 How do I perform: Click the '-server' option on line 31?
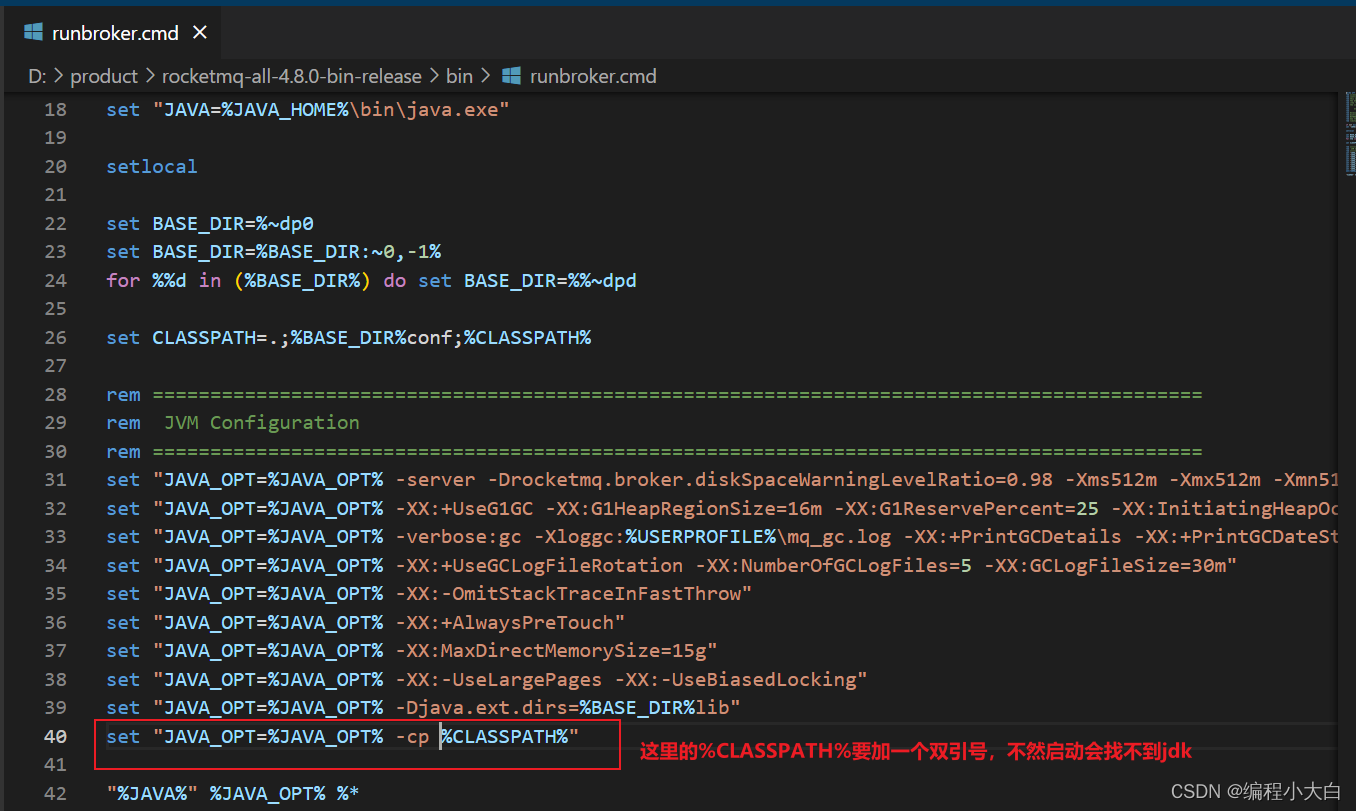[x=435, y=479]
